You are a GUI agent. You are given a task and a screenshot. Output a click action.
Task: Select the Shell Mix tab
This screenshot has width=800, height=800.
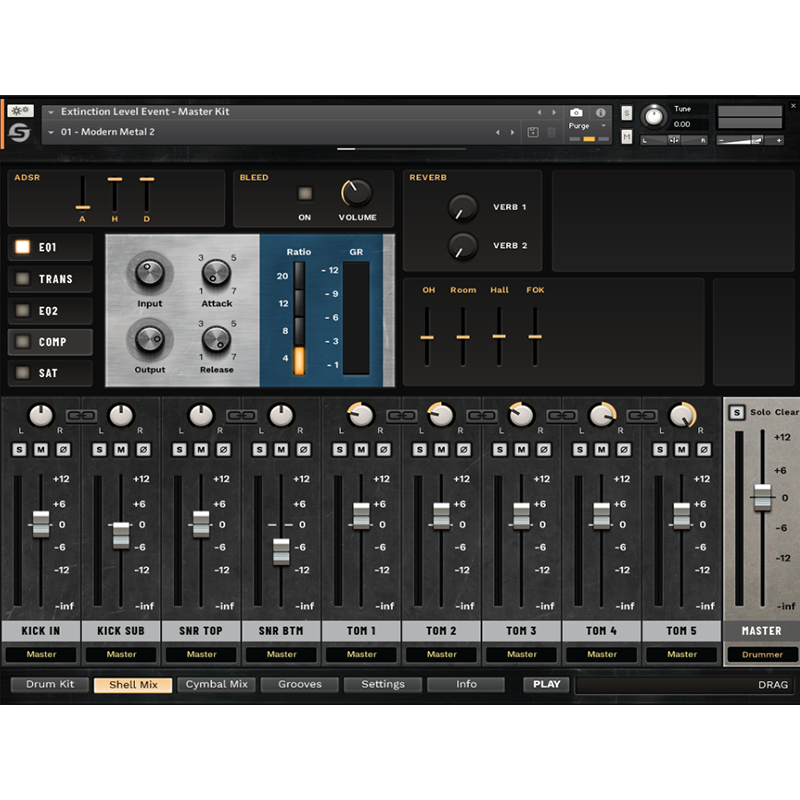click(133, 684)
